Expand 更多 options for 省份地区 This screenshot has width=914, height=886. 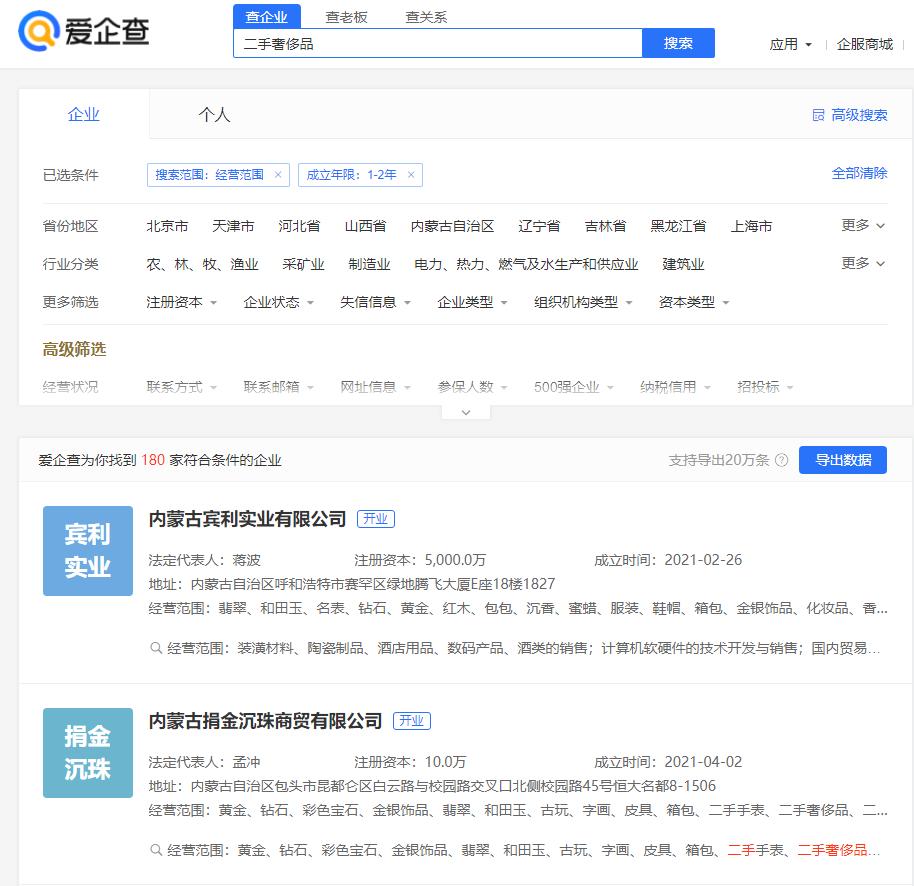coord(861,226)
